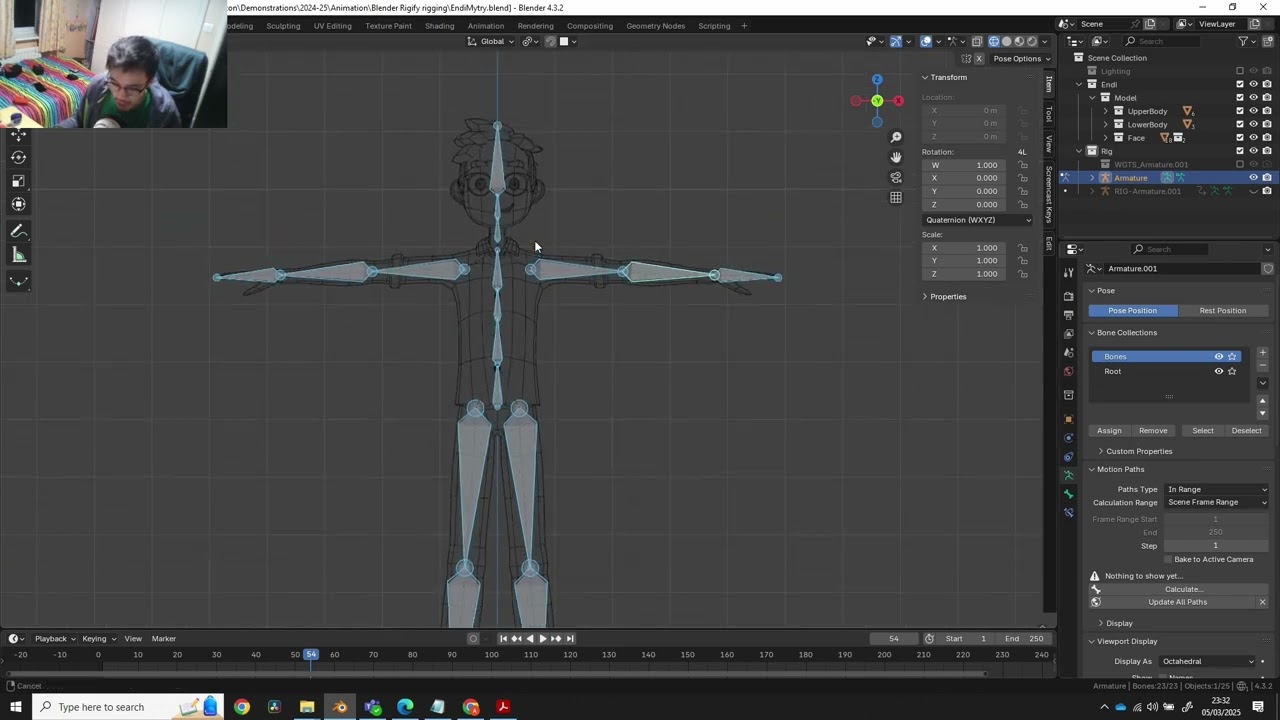This screenshot has height=720, width=1280.
Task: Select the Scale tool in viewport toolbar
Action: 18,181
